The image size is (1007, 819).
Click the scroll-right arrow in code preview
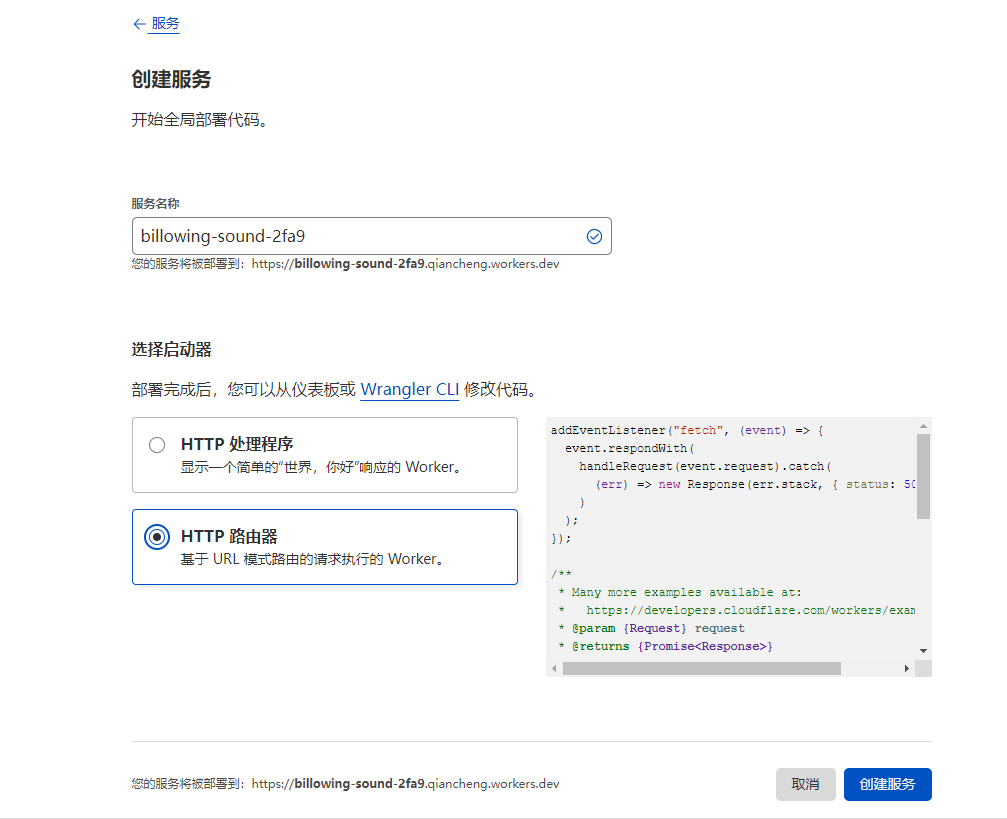[x=906, y=669]
